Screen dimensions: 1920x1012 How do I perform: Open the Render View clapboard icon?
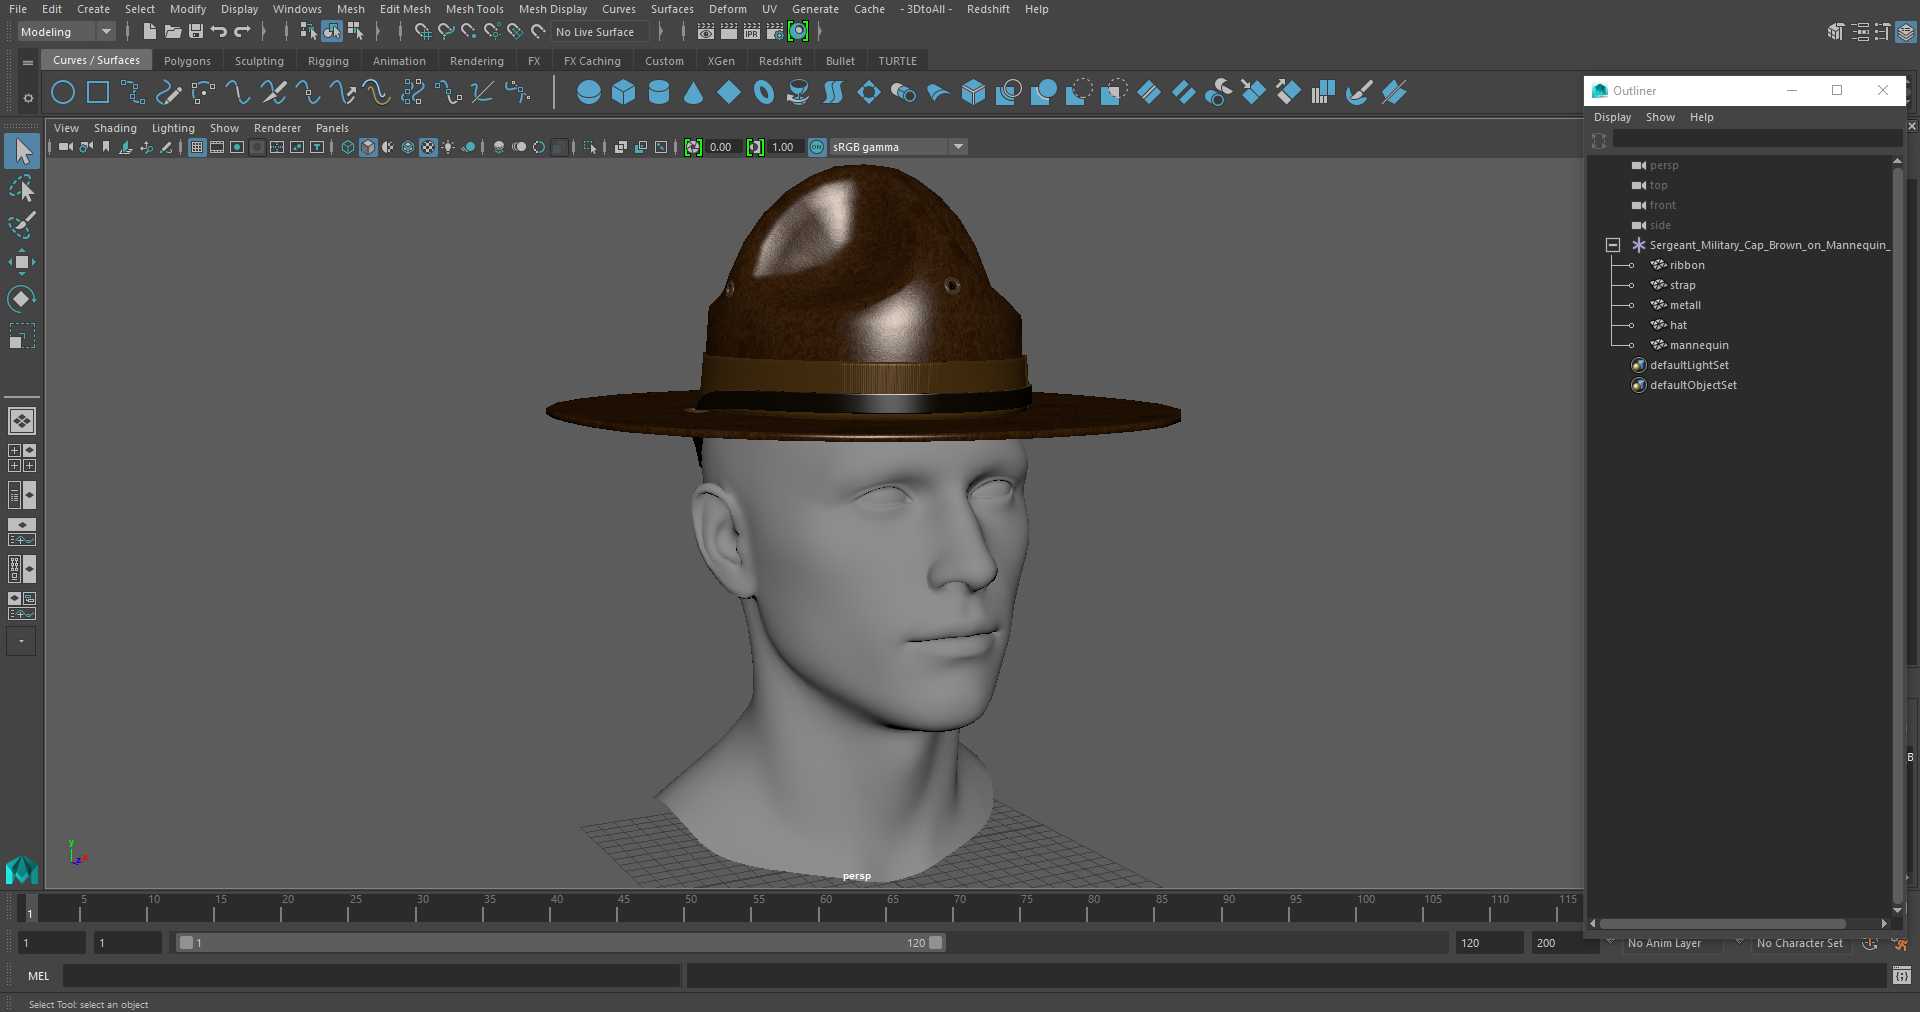[706, 32]
